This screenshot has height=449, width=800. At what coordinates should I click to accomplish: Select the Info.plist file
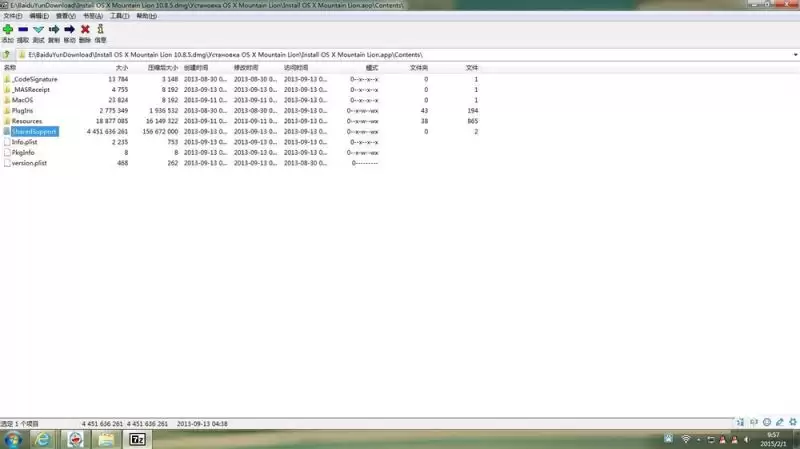tap(24, 142)
